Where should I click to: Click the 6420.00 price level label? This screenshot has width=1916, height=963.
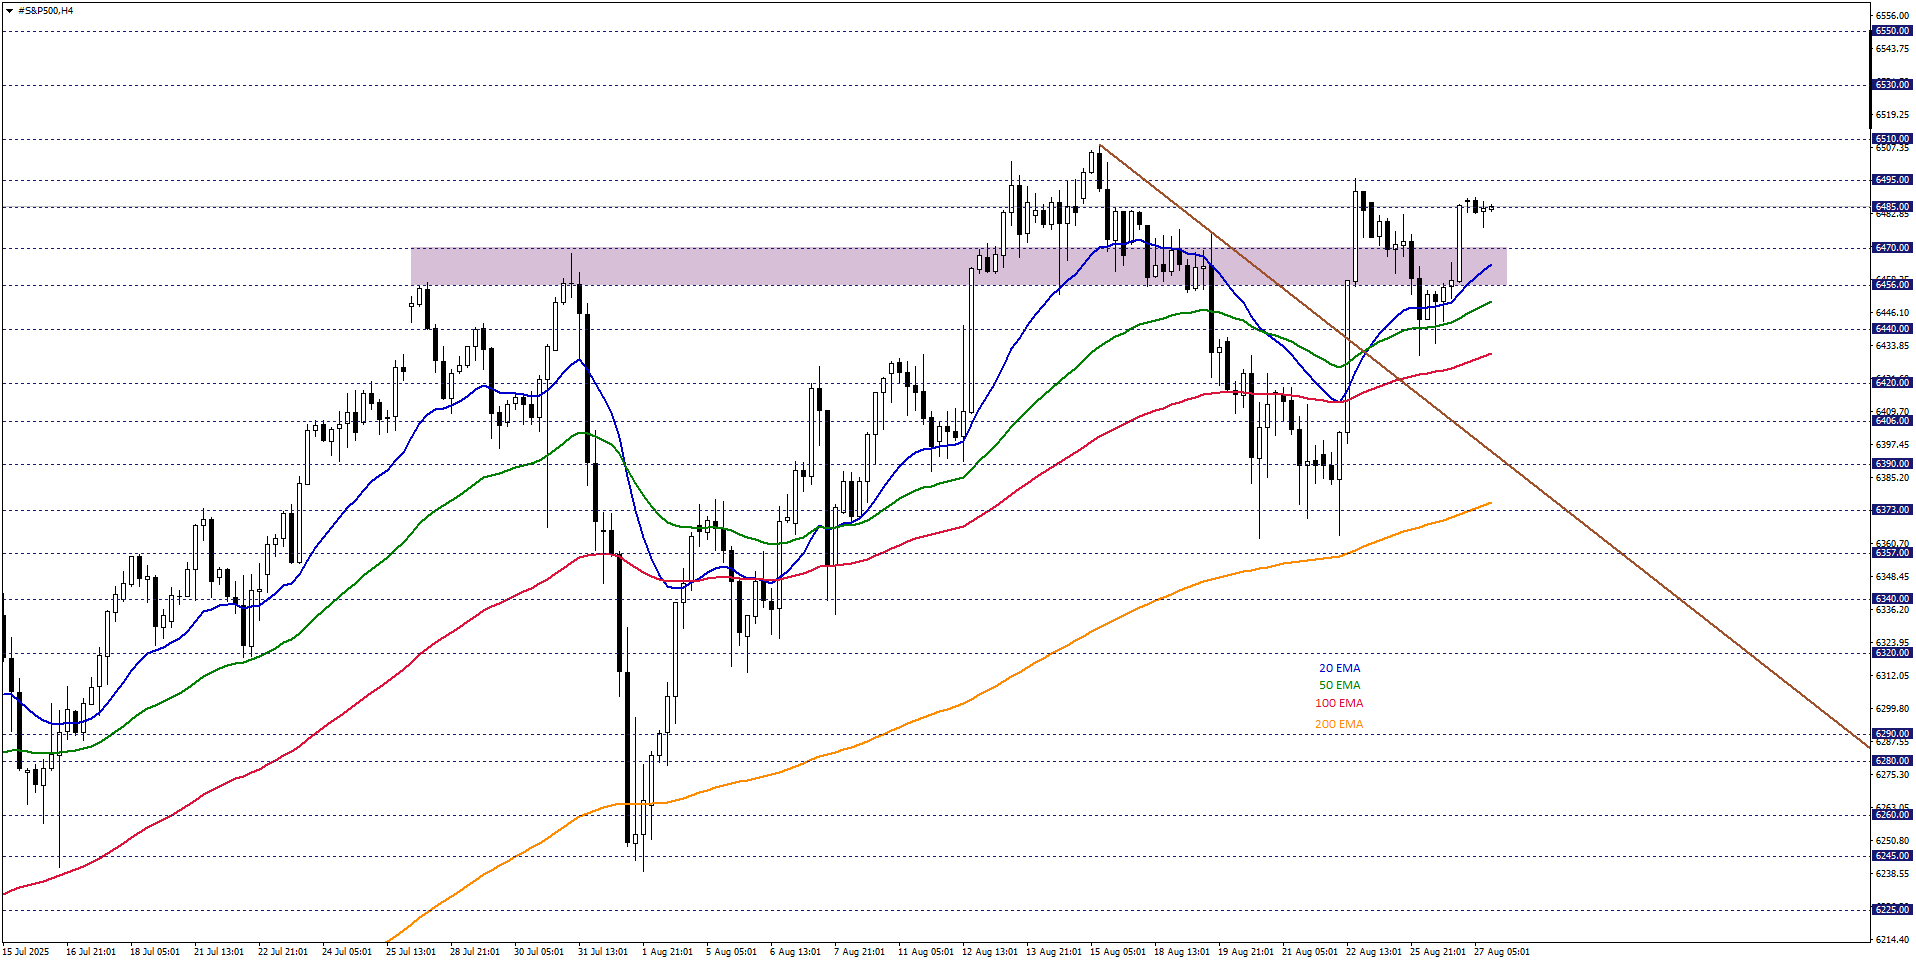click(x=1892, y=383)
